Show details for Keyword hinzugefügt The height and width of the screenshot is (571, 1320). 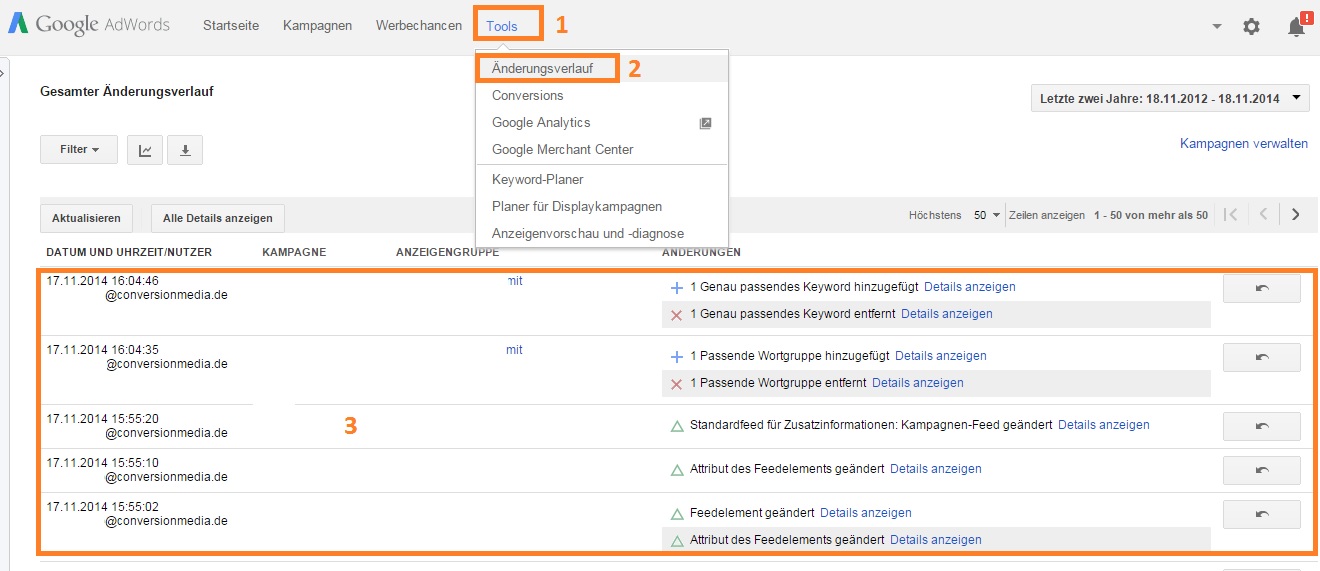pos(970,287)
